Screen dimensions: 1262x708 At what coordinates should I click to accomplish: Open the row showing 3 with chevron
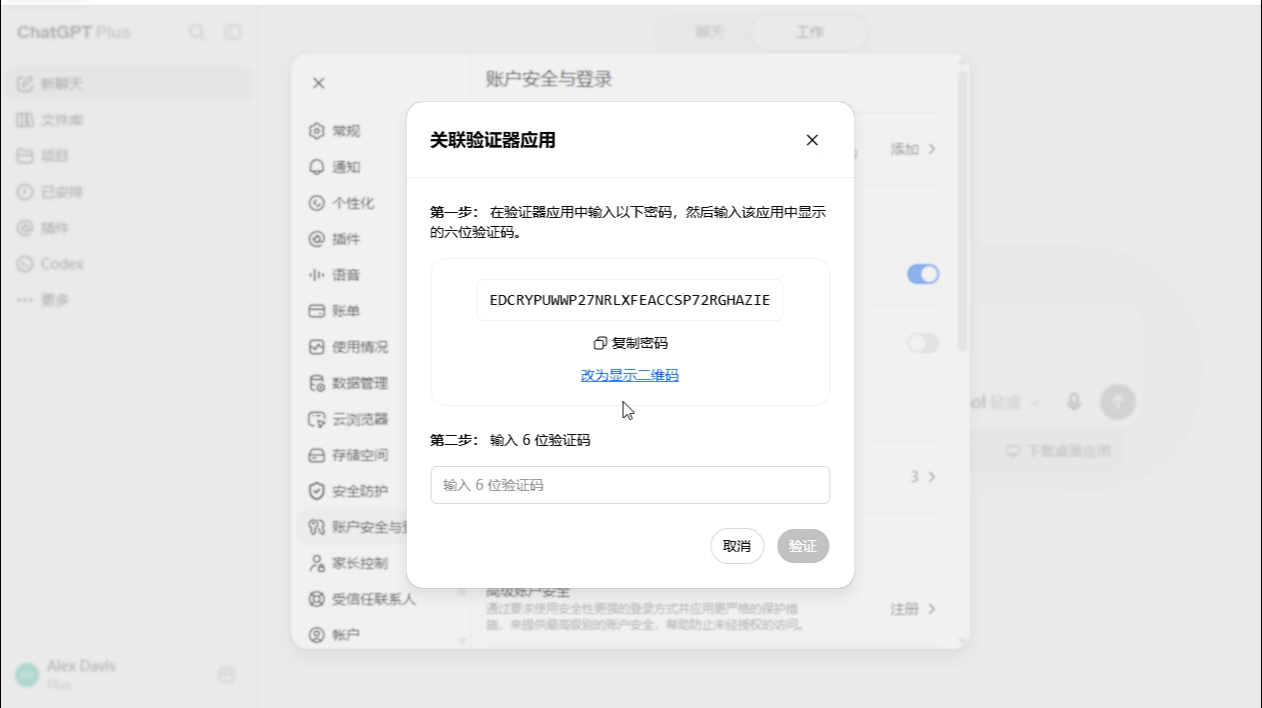tap(923, 477)
